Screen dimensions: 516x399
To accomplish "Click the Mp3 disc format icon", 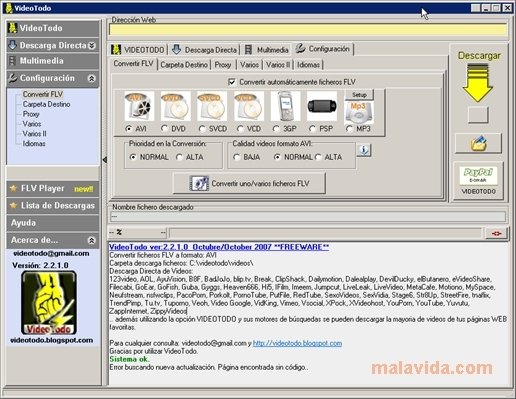I will [359, 112].
